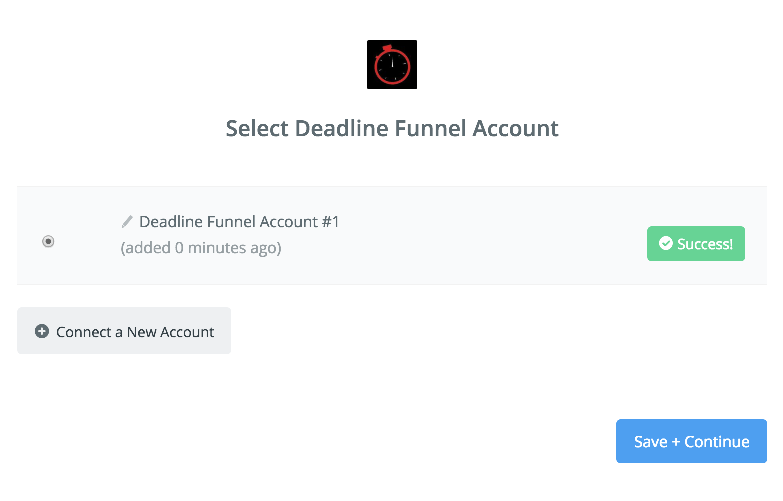This screenshot has width=783, height=501.
Task: Click the clock hand inside the stopwatch logo
Action: tap(392, 62)
